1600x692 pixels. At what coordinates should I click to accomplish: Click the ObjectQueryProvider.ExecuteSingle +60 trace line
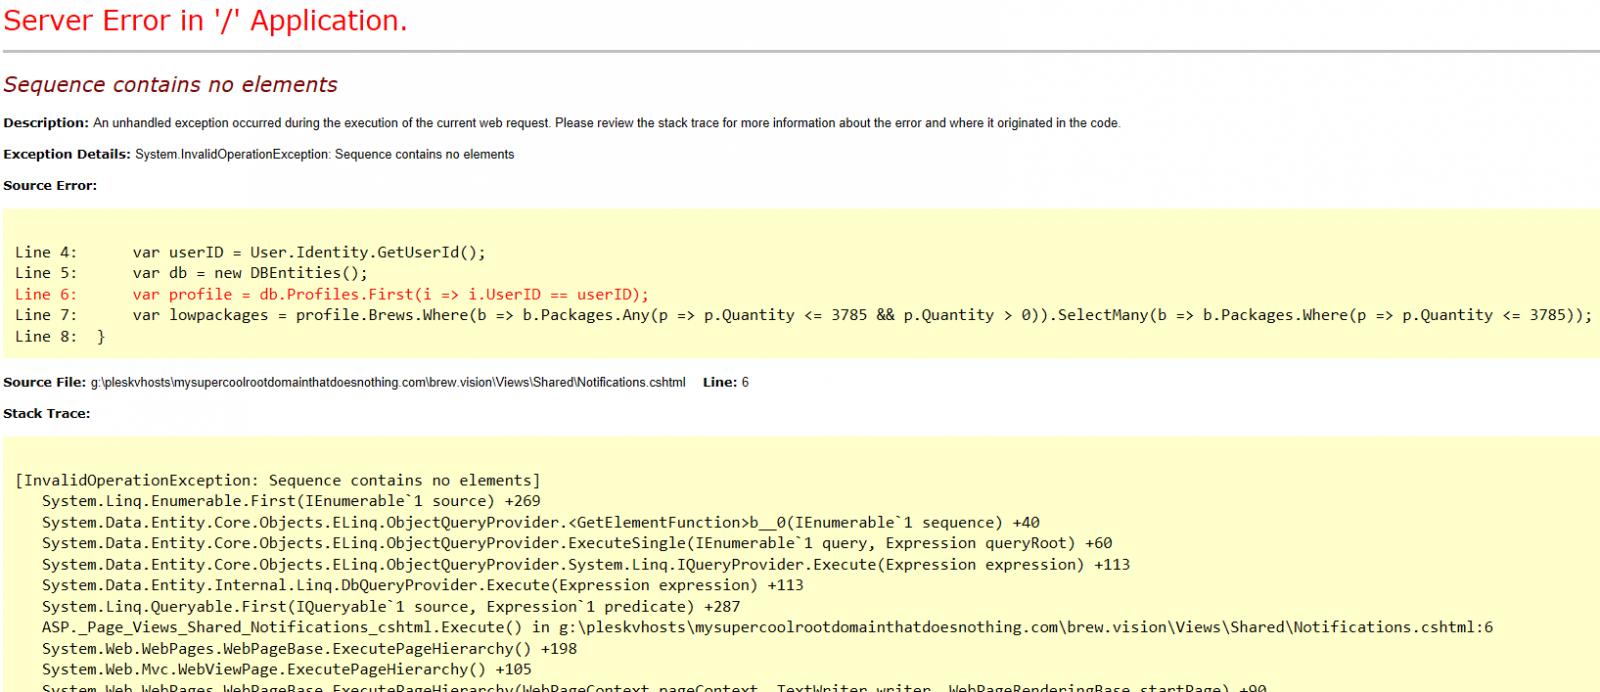point(577,543)
